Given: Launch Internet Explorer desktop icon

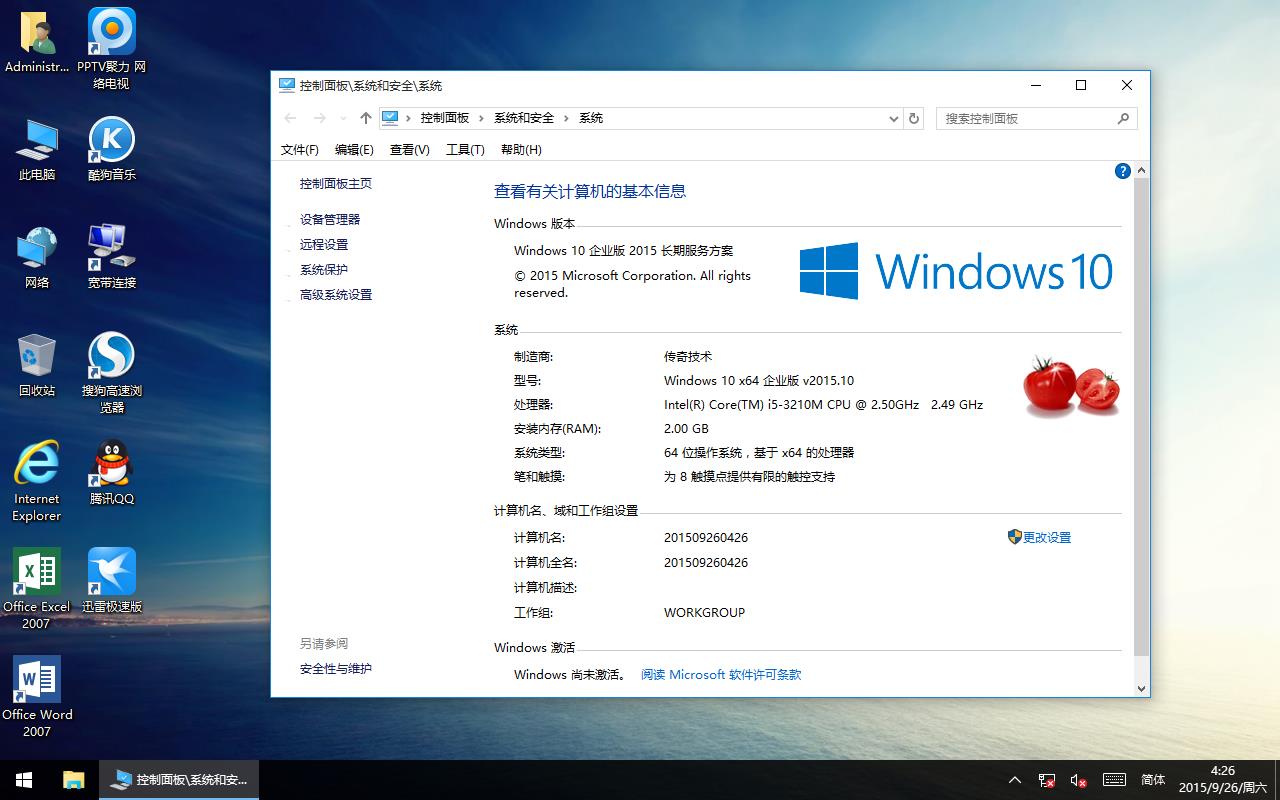Looking at the screenshot, I should tap(37, 481).
